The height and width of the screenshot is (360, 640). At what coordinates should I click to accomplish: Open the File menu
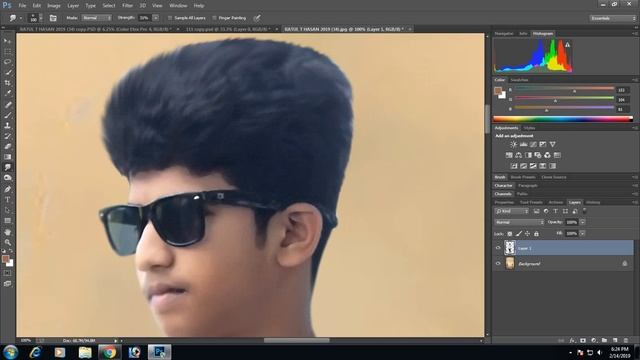[x=22, y=6]
